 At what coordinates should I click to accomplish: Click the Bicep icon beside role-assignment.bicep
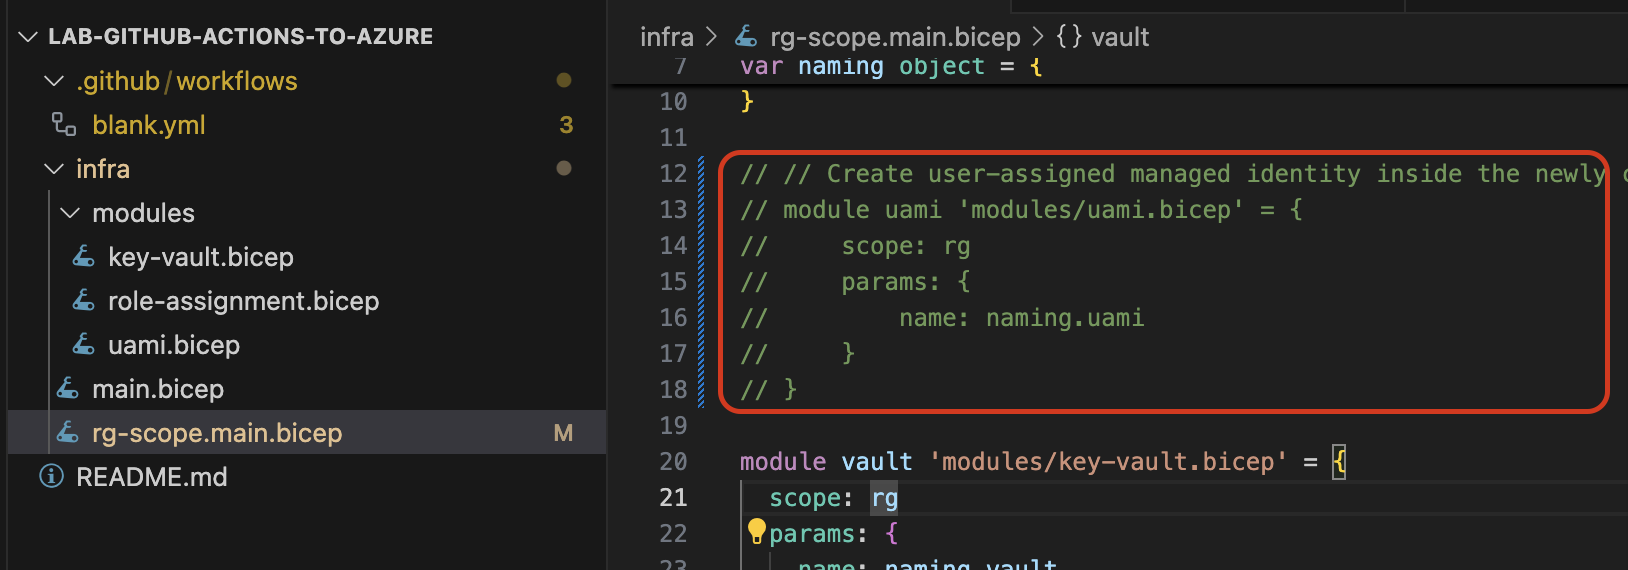(x=84, y=301)
